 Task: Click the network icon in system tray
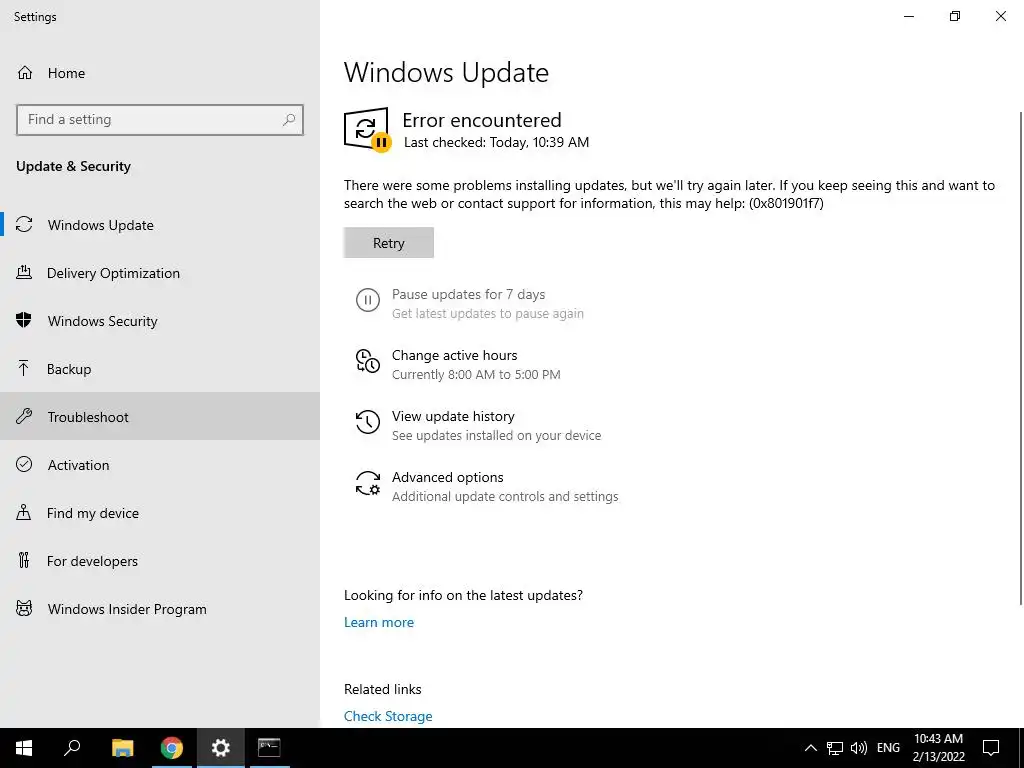(835, 748)
